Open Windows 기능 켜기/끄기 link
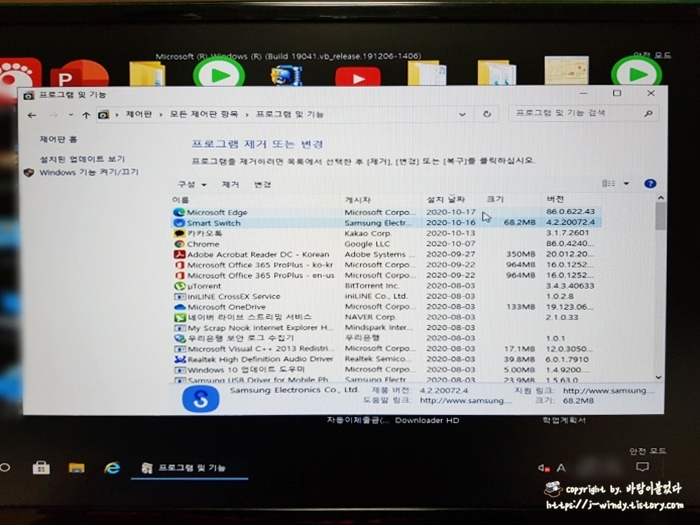This screenshot has height=525, width=700. (x=89, y=172)
